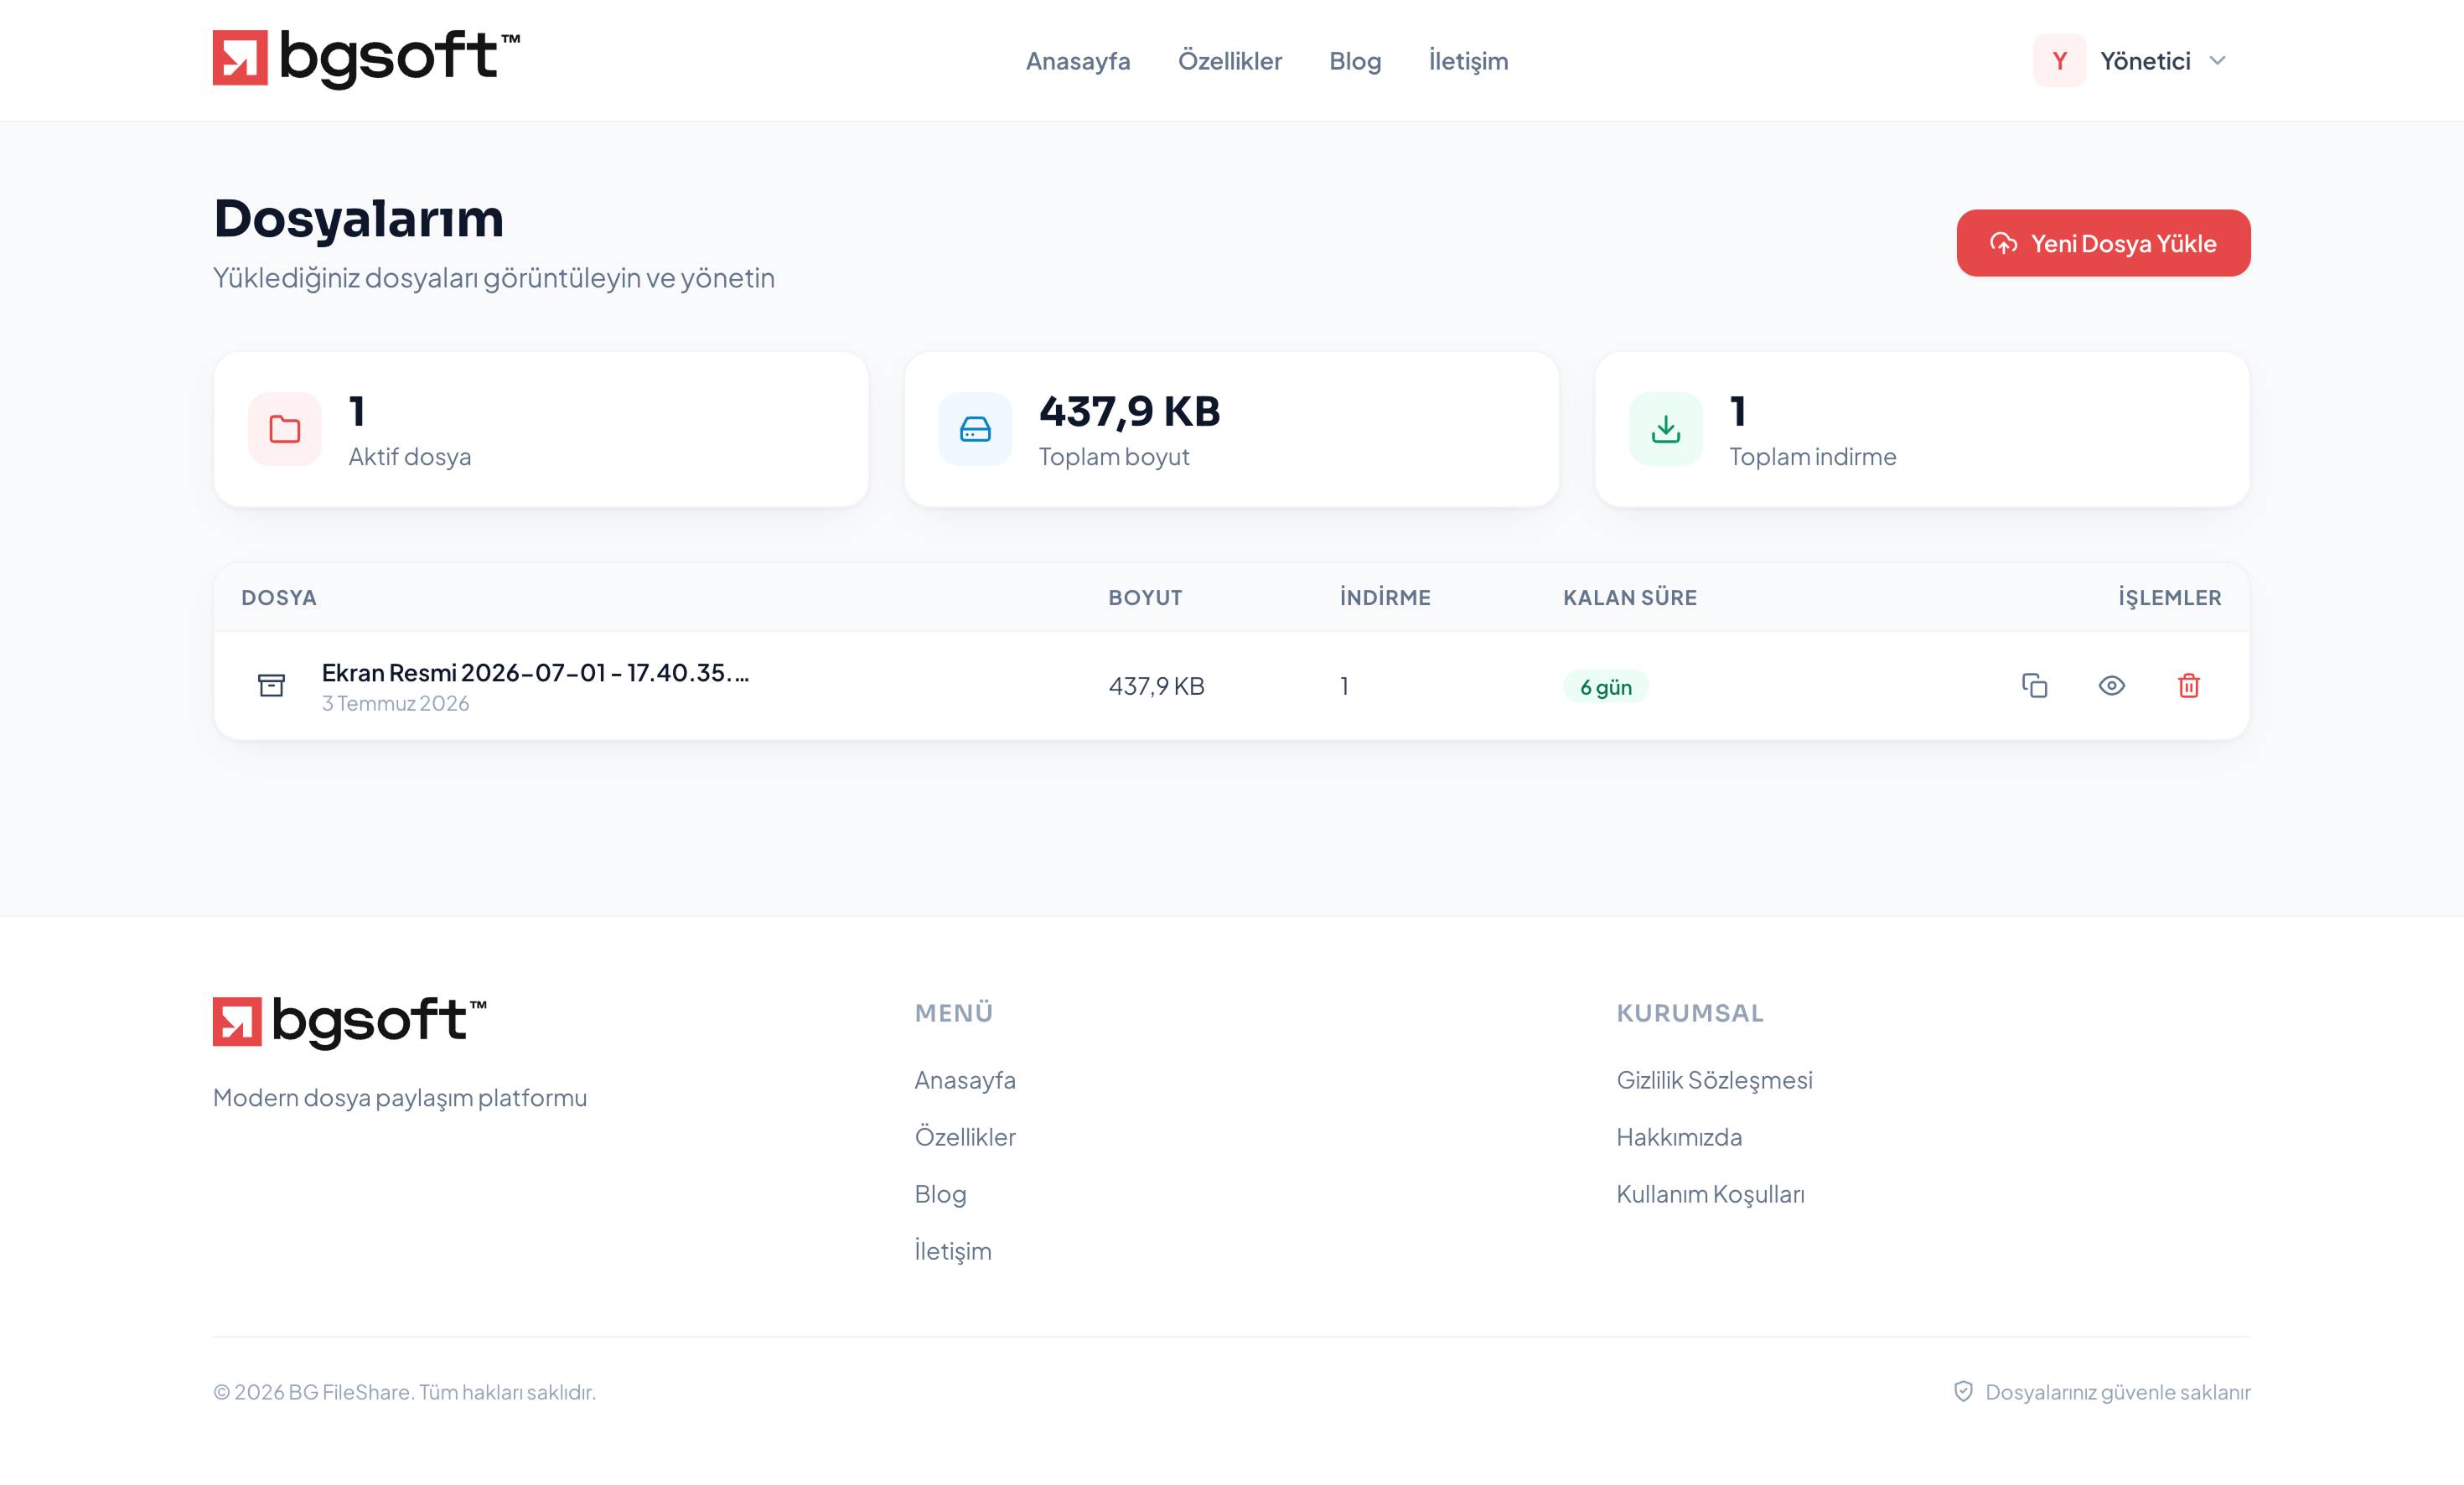View the Ekran Resmi file with eye icon

pos(2111,686)
